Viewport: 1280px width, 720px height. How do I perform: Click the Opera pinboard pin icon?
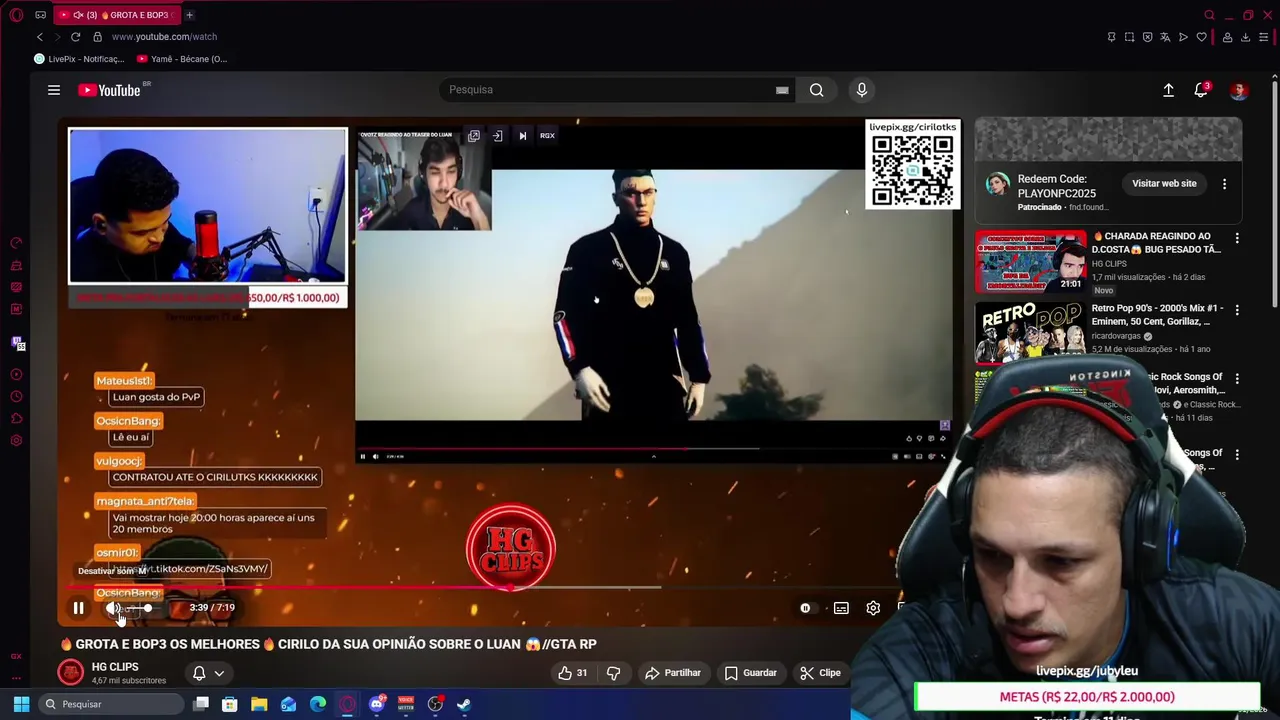click(x=1111, y=37)
